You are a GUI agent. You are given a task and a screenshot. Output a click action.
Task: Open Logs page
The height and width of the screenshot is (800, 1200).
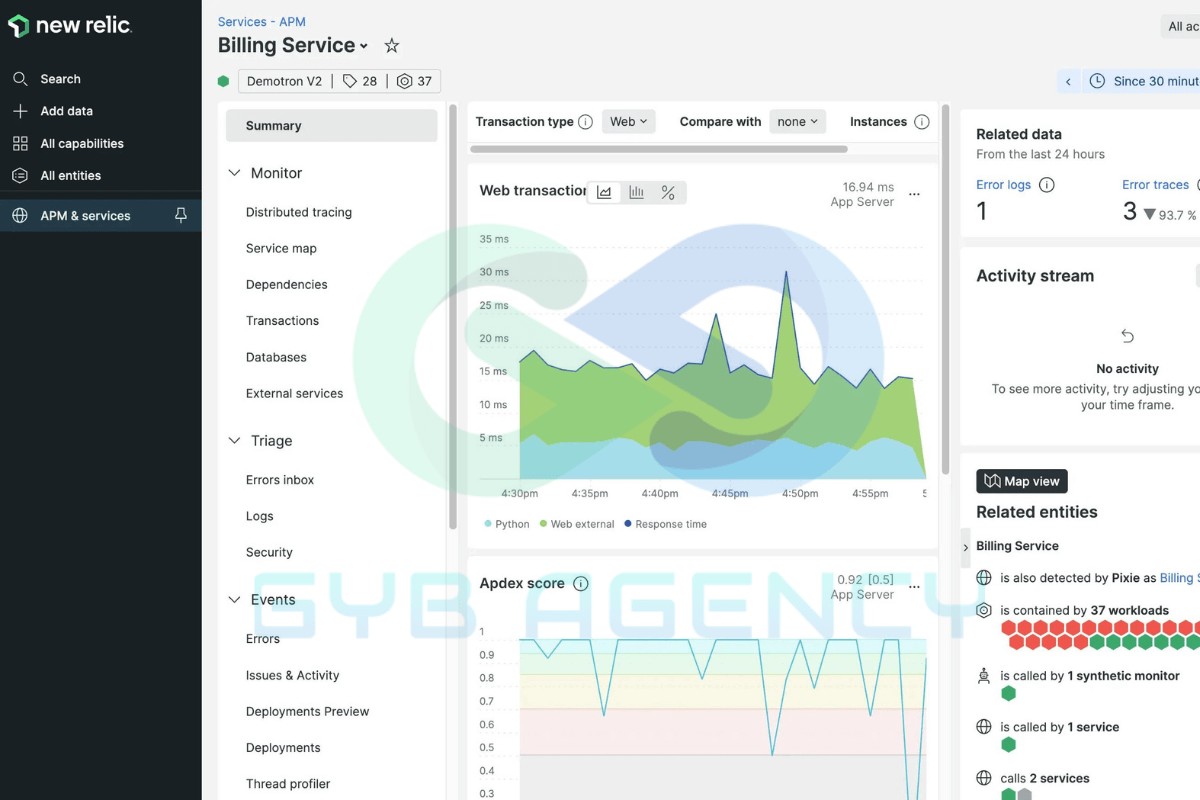[x=260, y=516]
